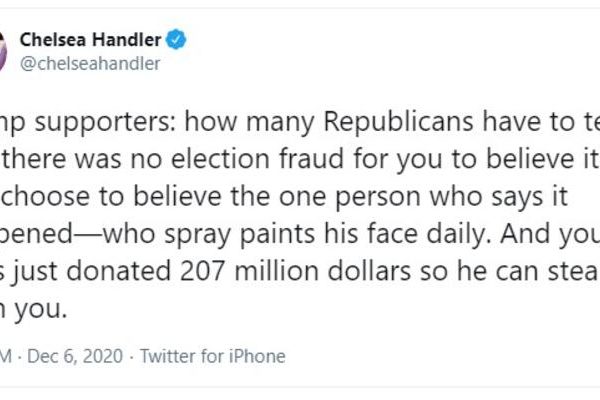Click the blue verified badge
The height and width of the screenshot is (400, 600).
click(176, 41)
